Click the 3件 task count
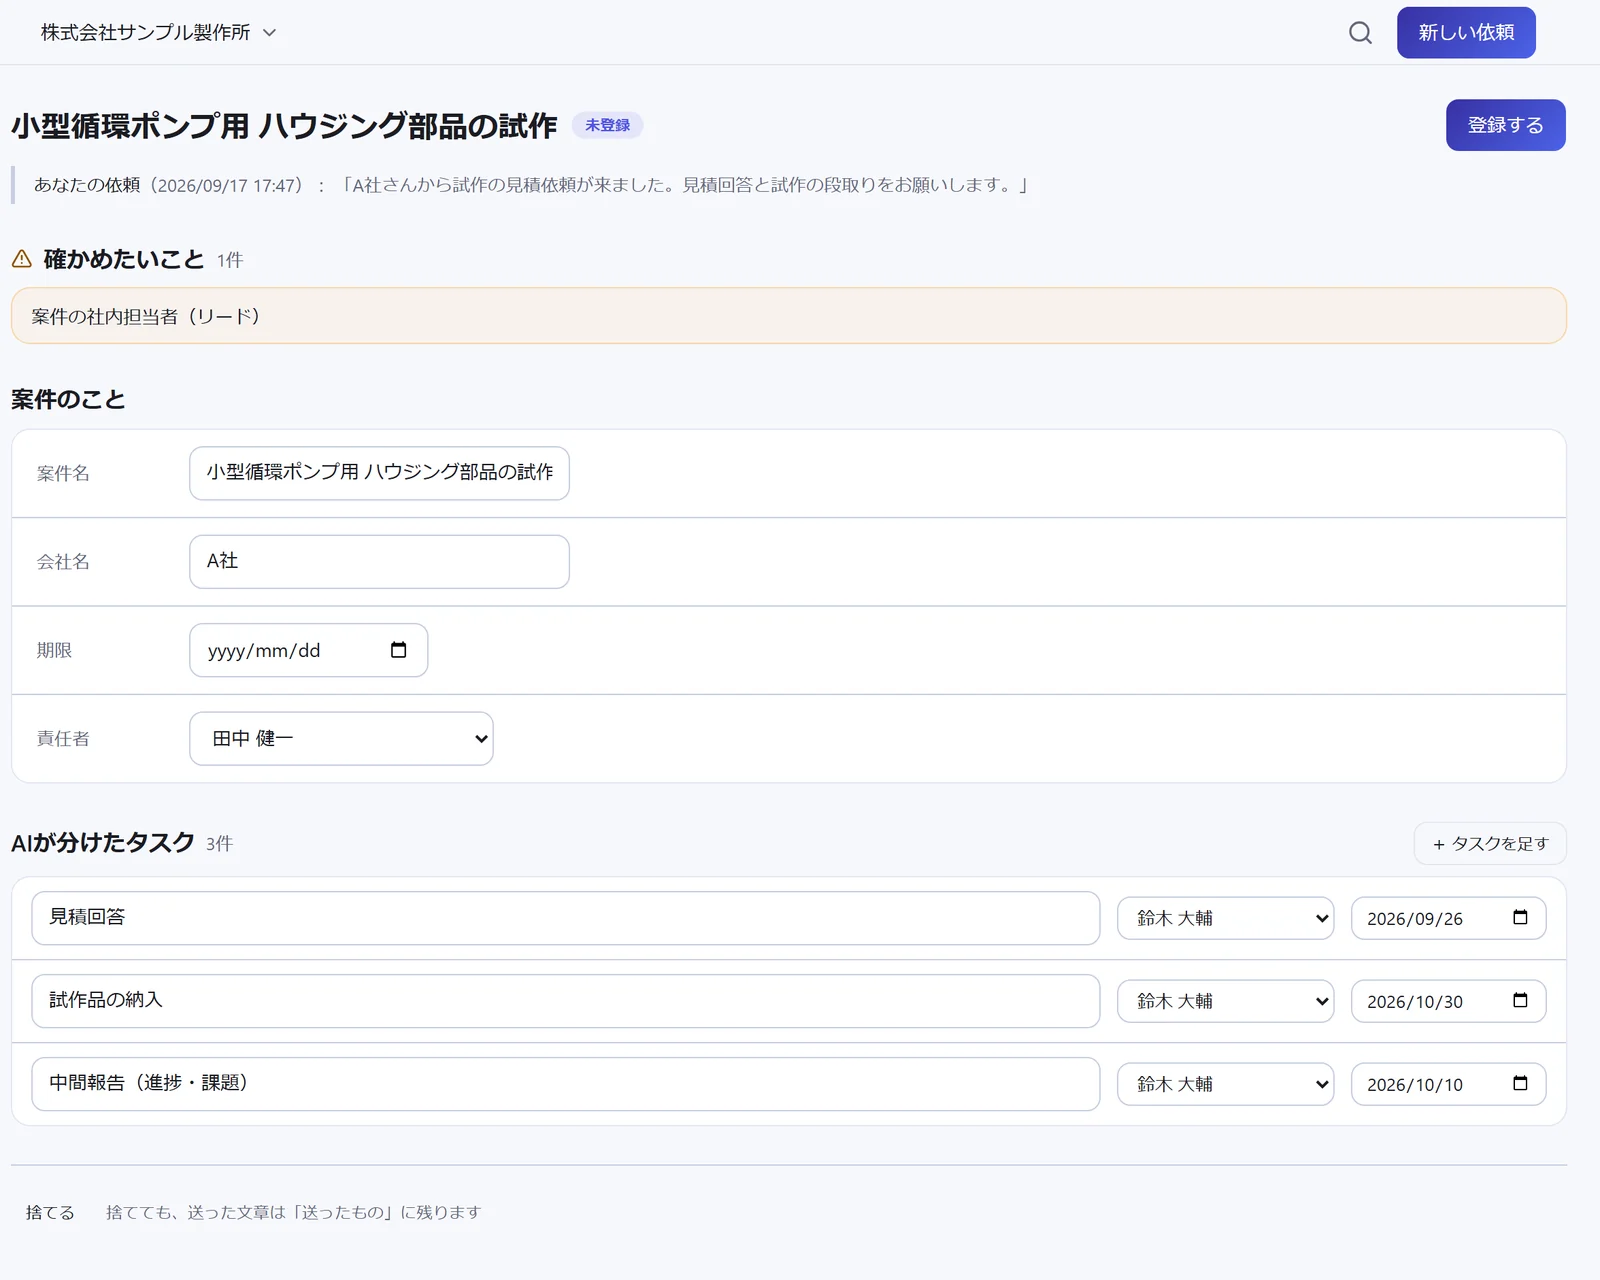Image resolution: width=1600 pixels, height=1280 pixels. [x=219, y=844]
